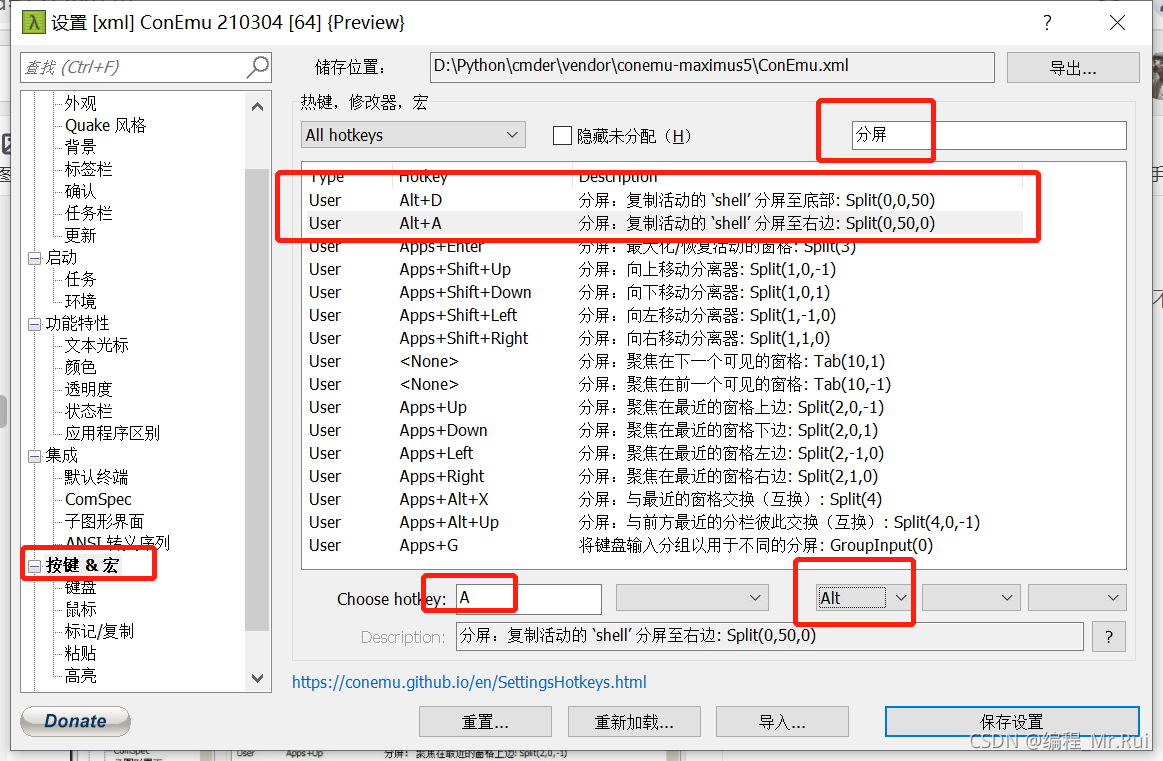
Task: Click the Donate button
Action: (75, 721)
